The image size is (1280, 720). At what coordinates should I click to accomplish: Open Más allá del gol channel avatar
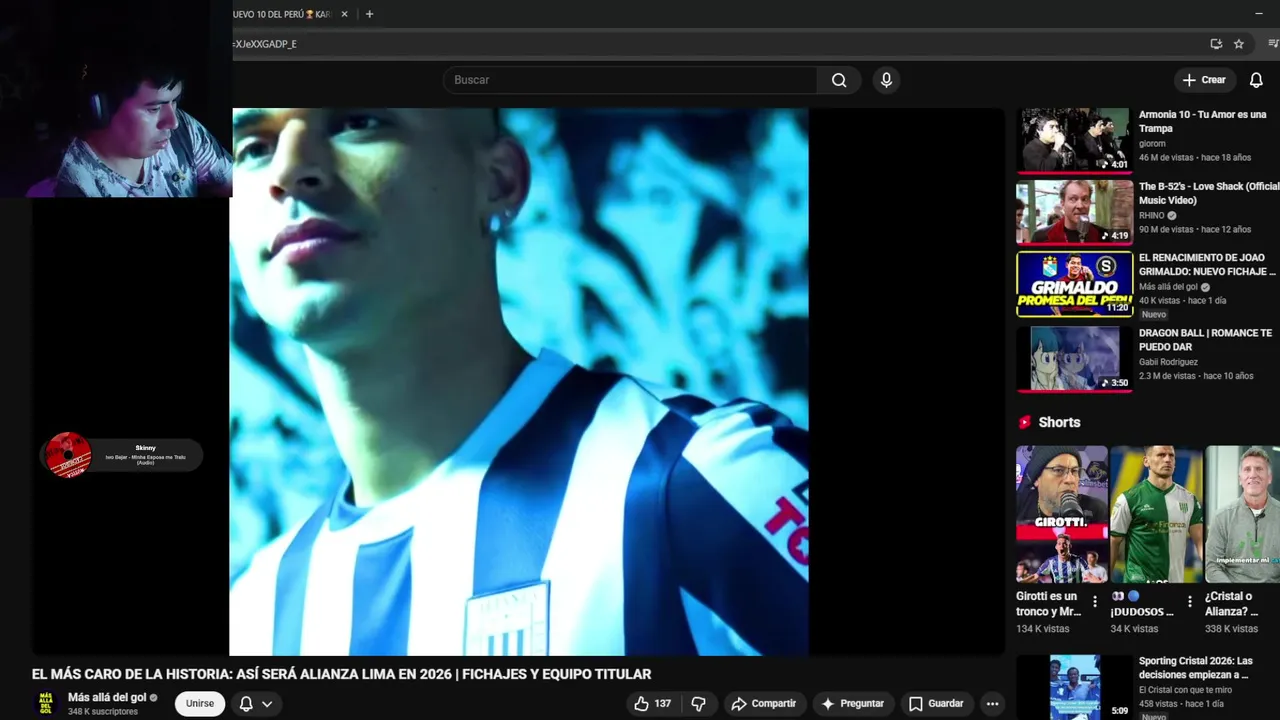coord(46,704)
